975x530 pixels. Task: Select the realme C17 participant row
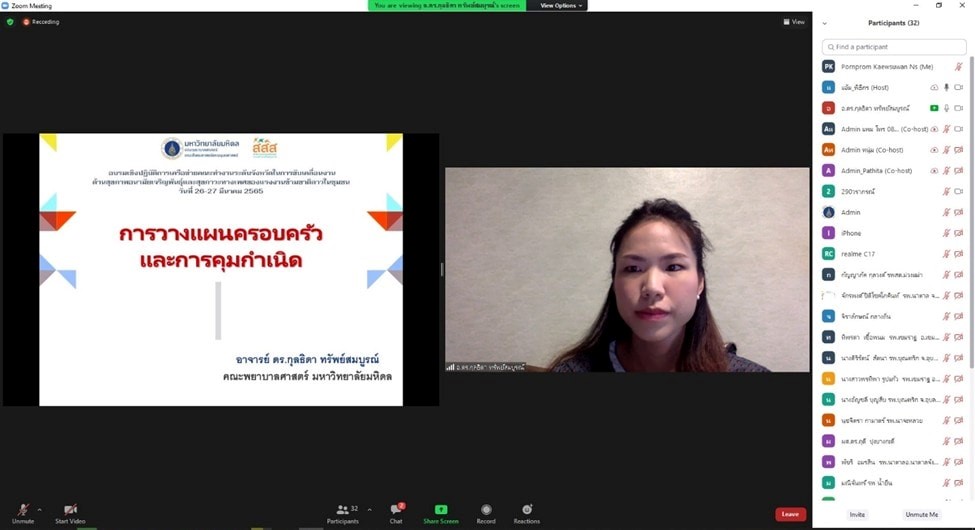coord(894,254)
